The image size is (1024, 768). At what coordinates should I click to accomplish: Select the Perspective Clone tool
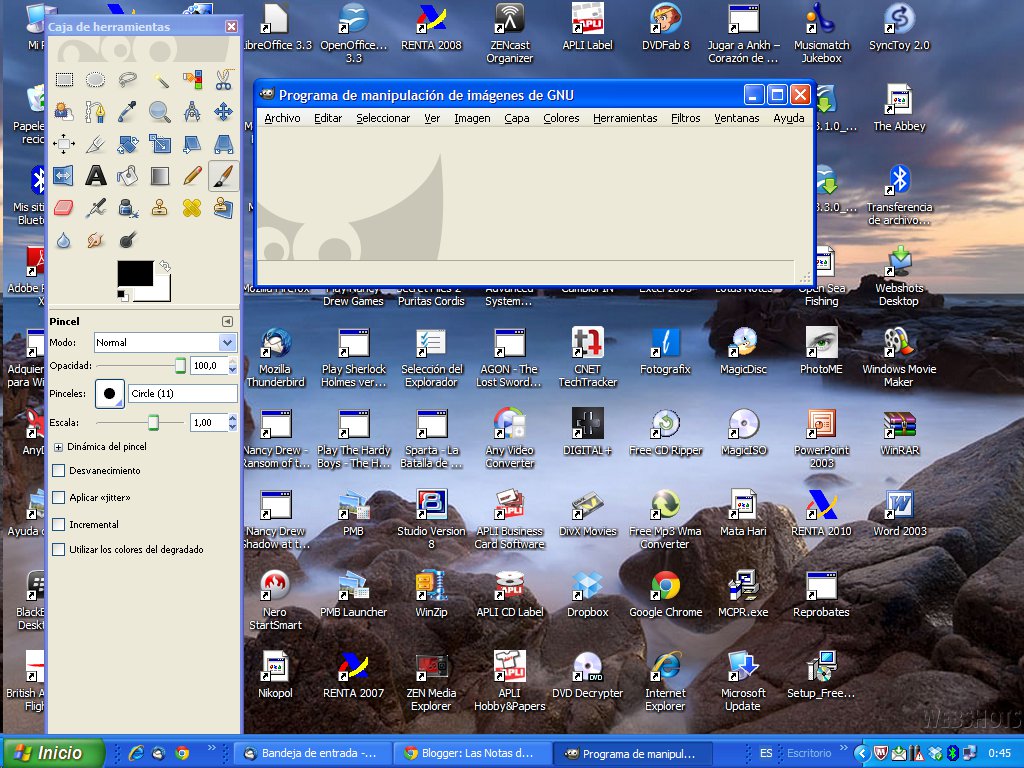(x=223, y=208)
